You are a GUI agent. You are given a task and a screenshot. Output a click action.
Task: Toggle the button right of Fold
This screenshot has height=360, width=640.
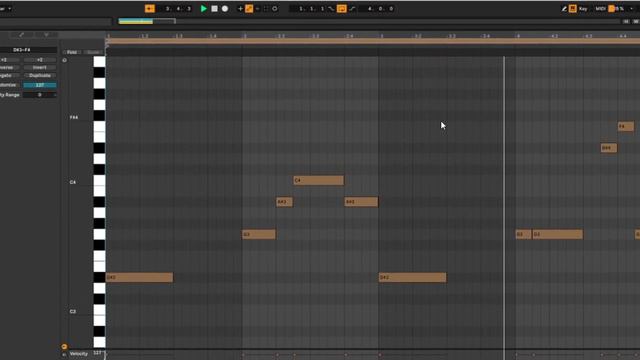[x=93, y=52]
